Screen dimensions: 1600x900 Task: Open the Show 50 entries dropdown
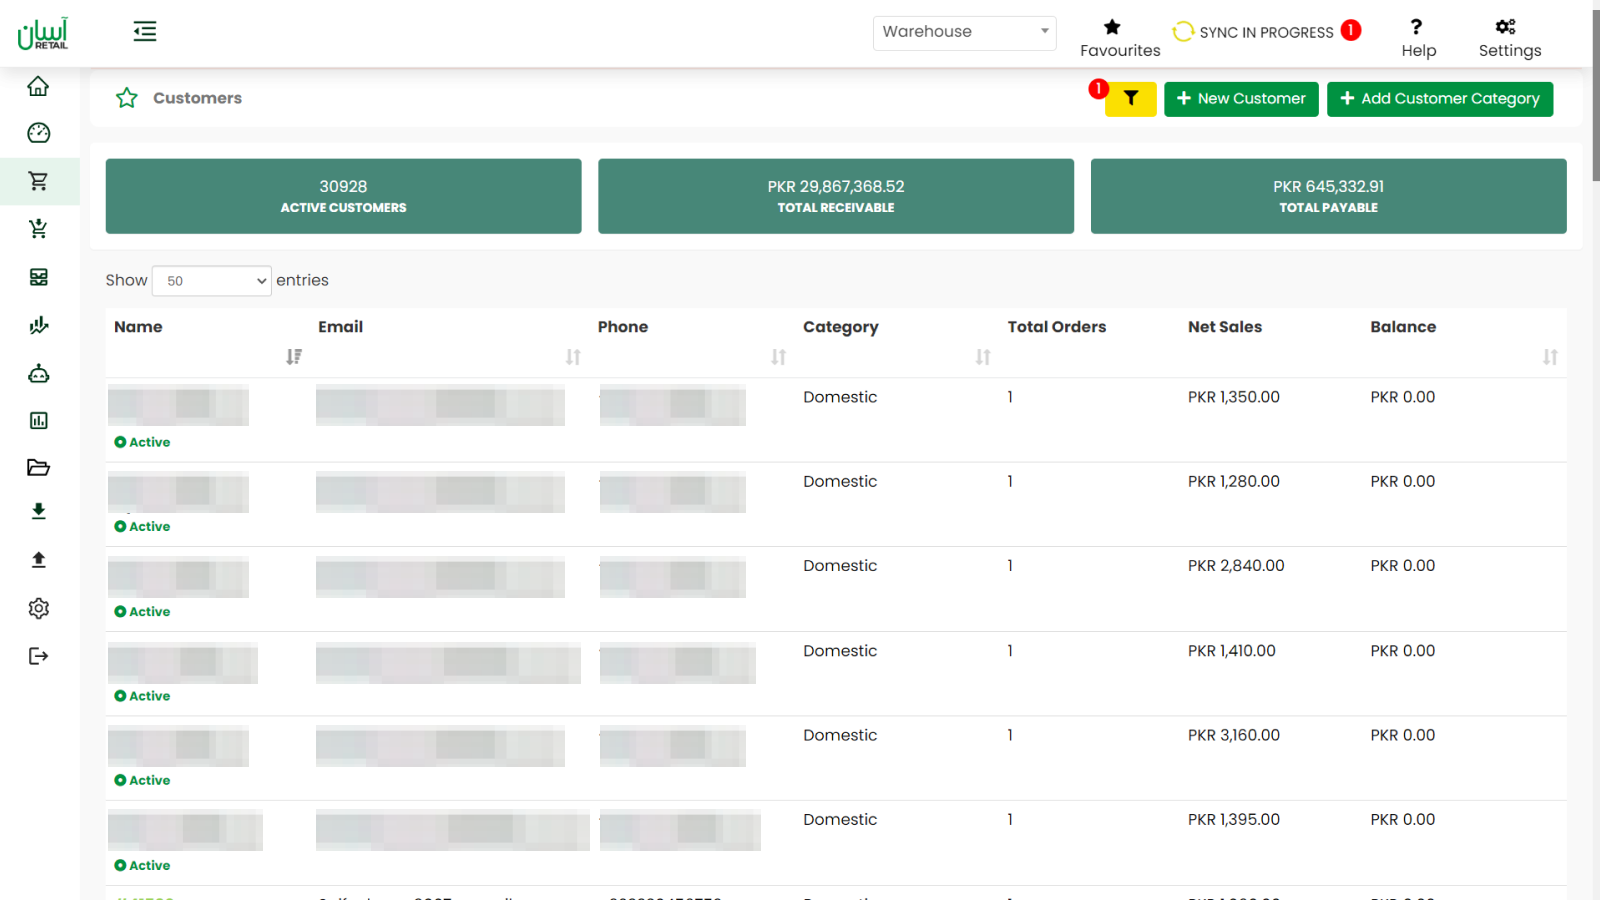[211, 281]
